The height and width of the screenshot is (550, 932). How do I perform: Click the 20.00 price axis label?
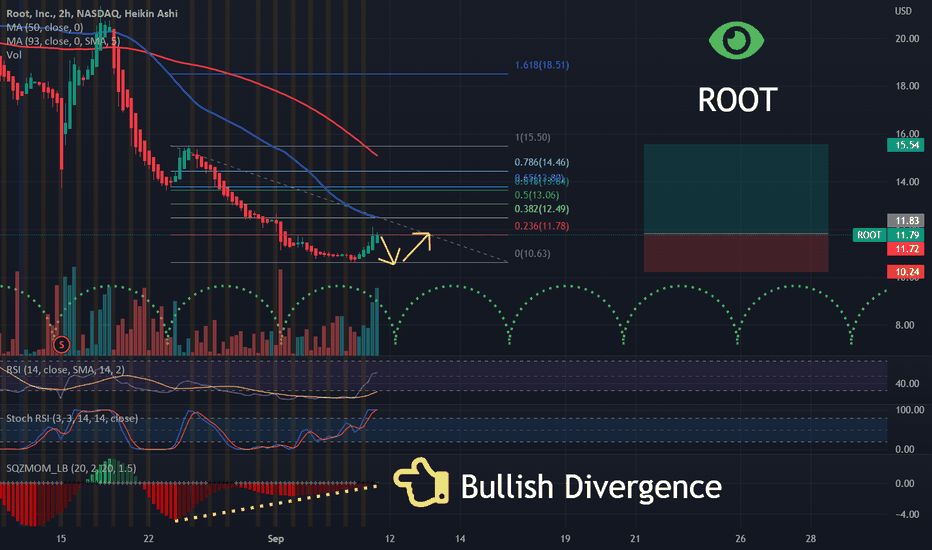click(907, 39)
